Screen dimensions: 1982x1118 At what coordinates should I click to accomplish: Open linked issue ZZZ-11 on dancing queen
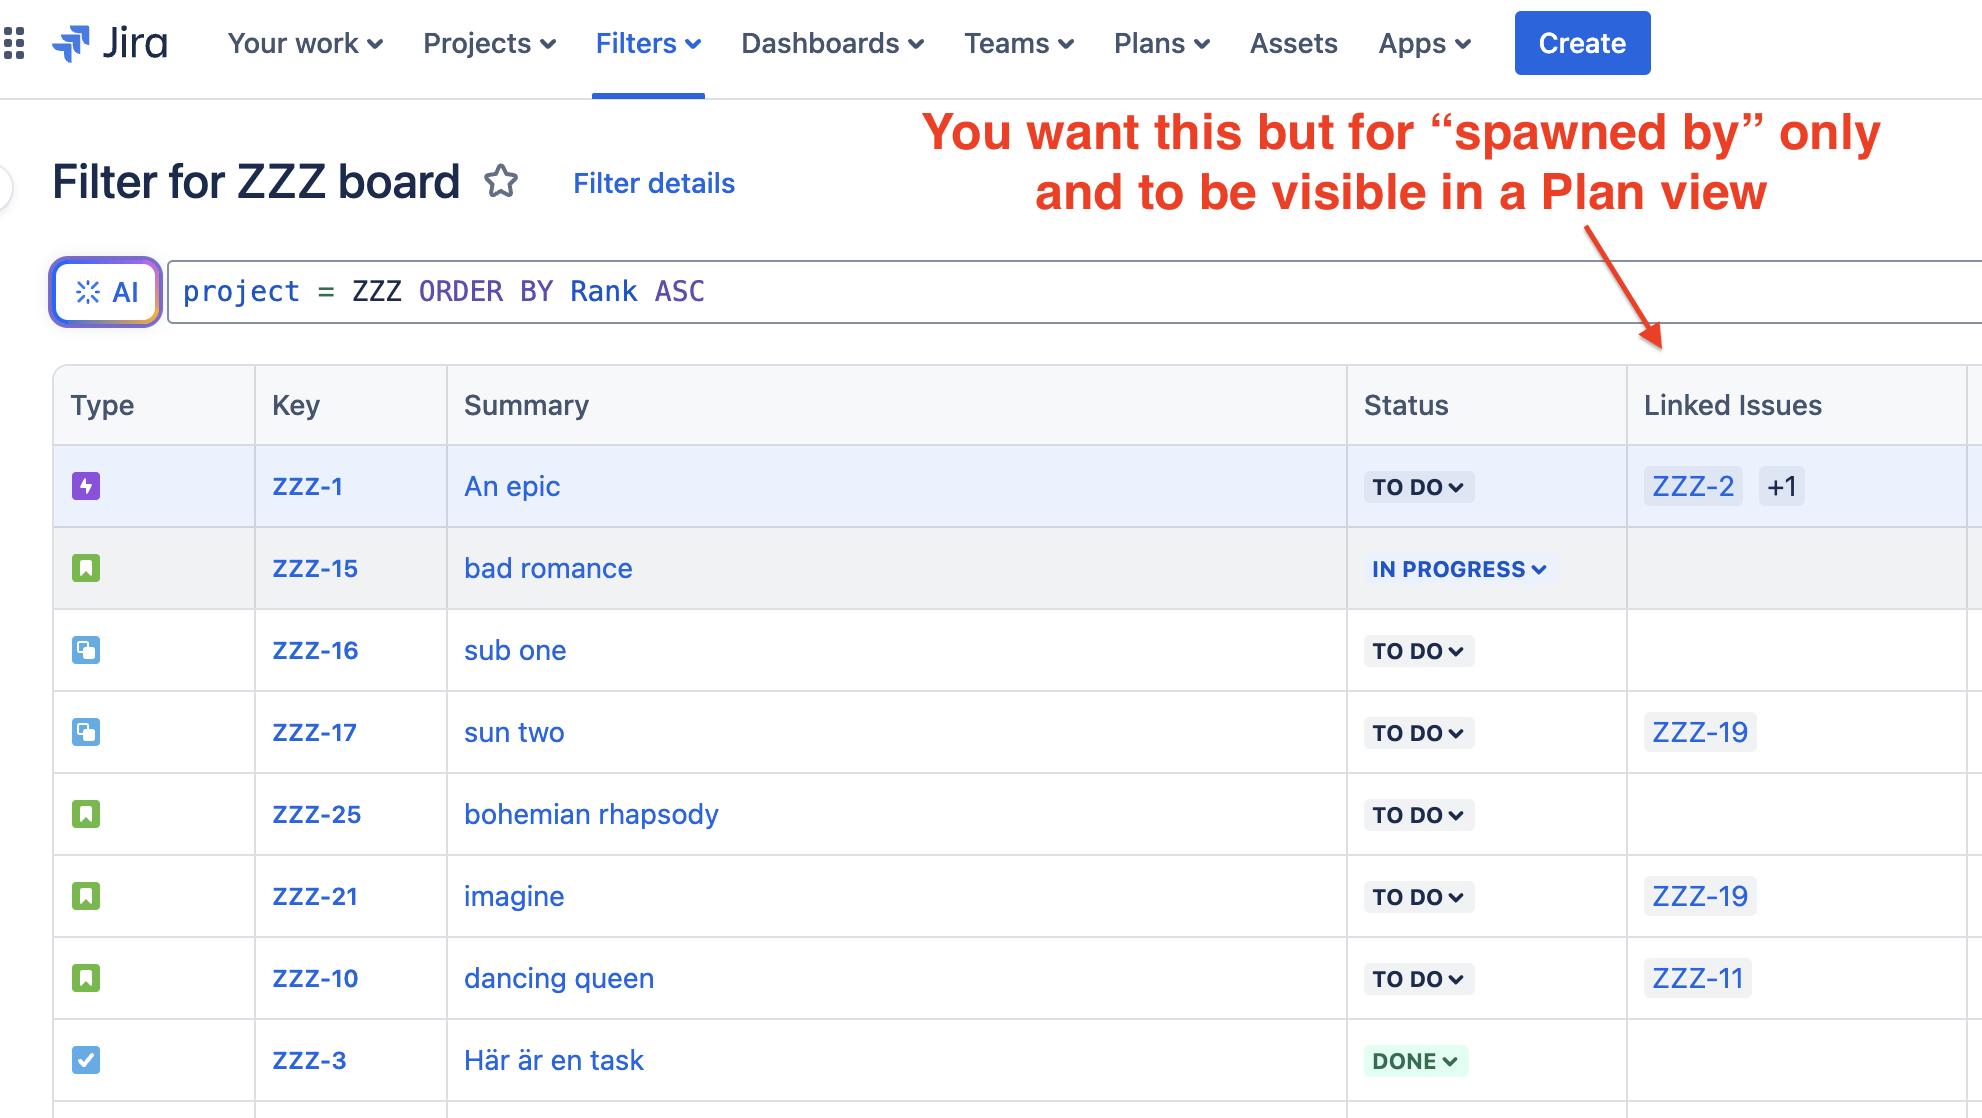click(x=1697, y=978)
